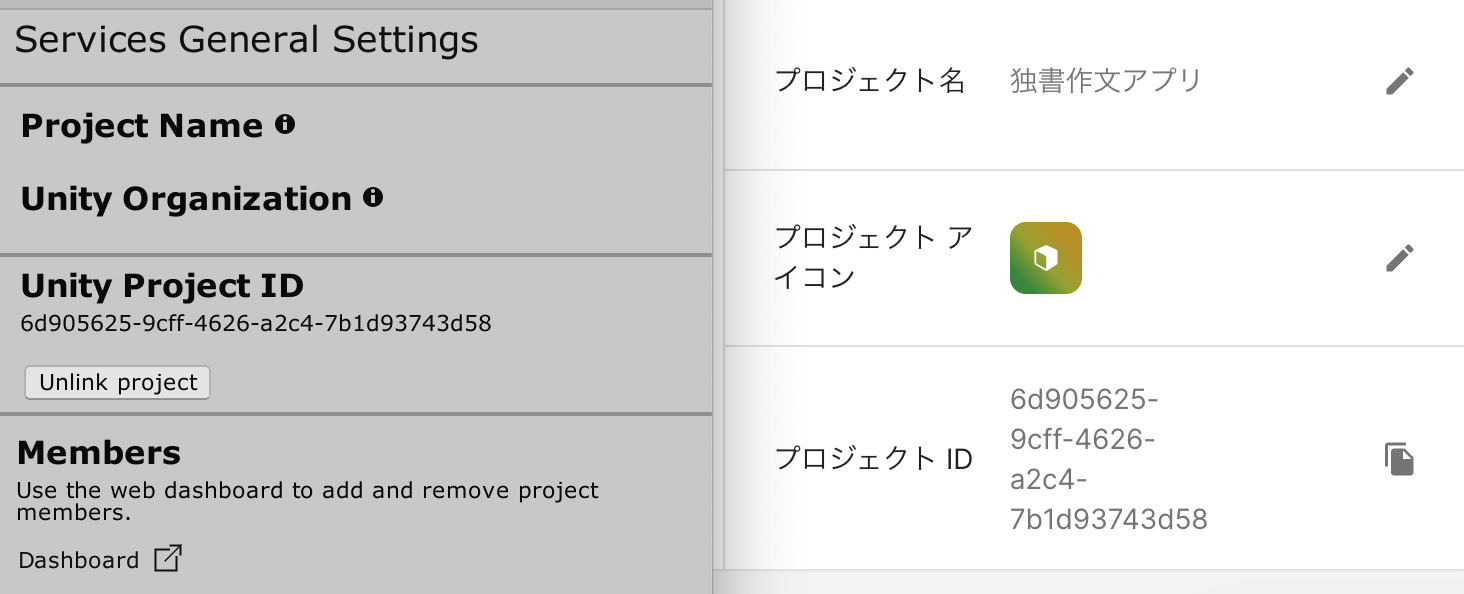
Task: Open the external link icon next to Dashboard
Action: coord(168,558)
